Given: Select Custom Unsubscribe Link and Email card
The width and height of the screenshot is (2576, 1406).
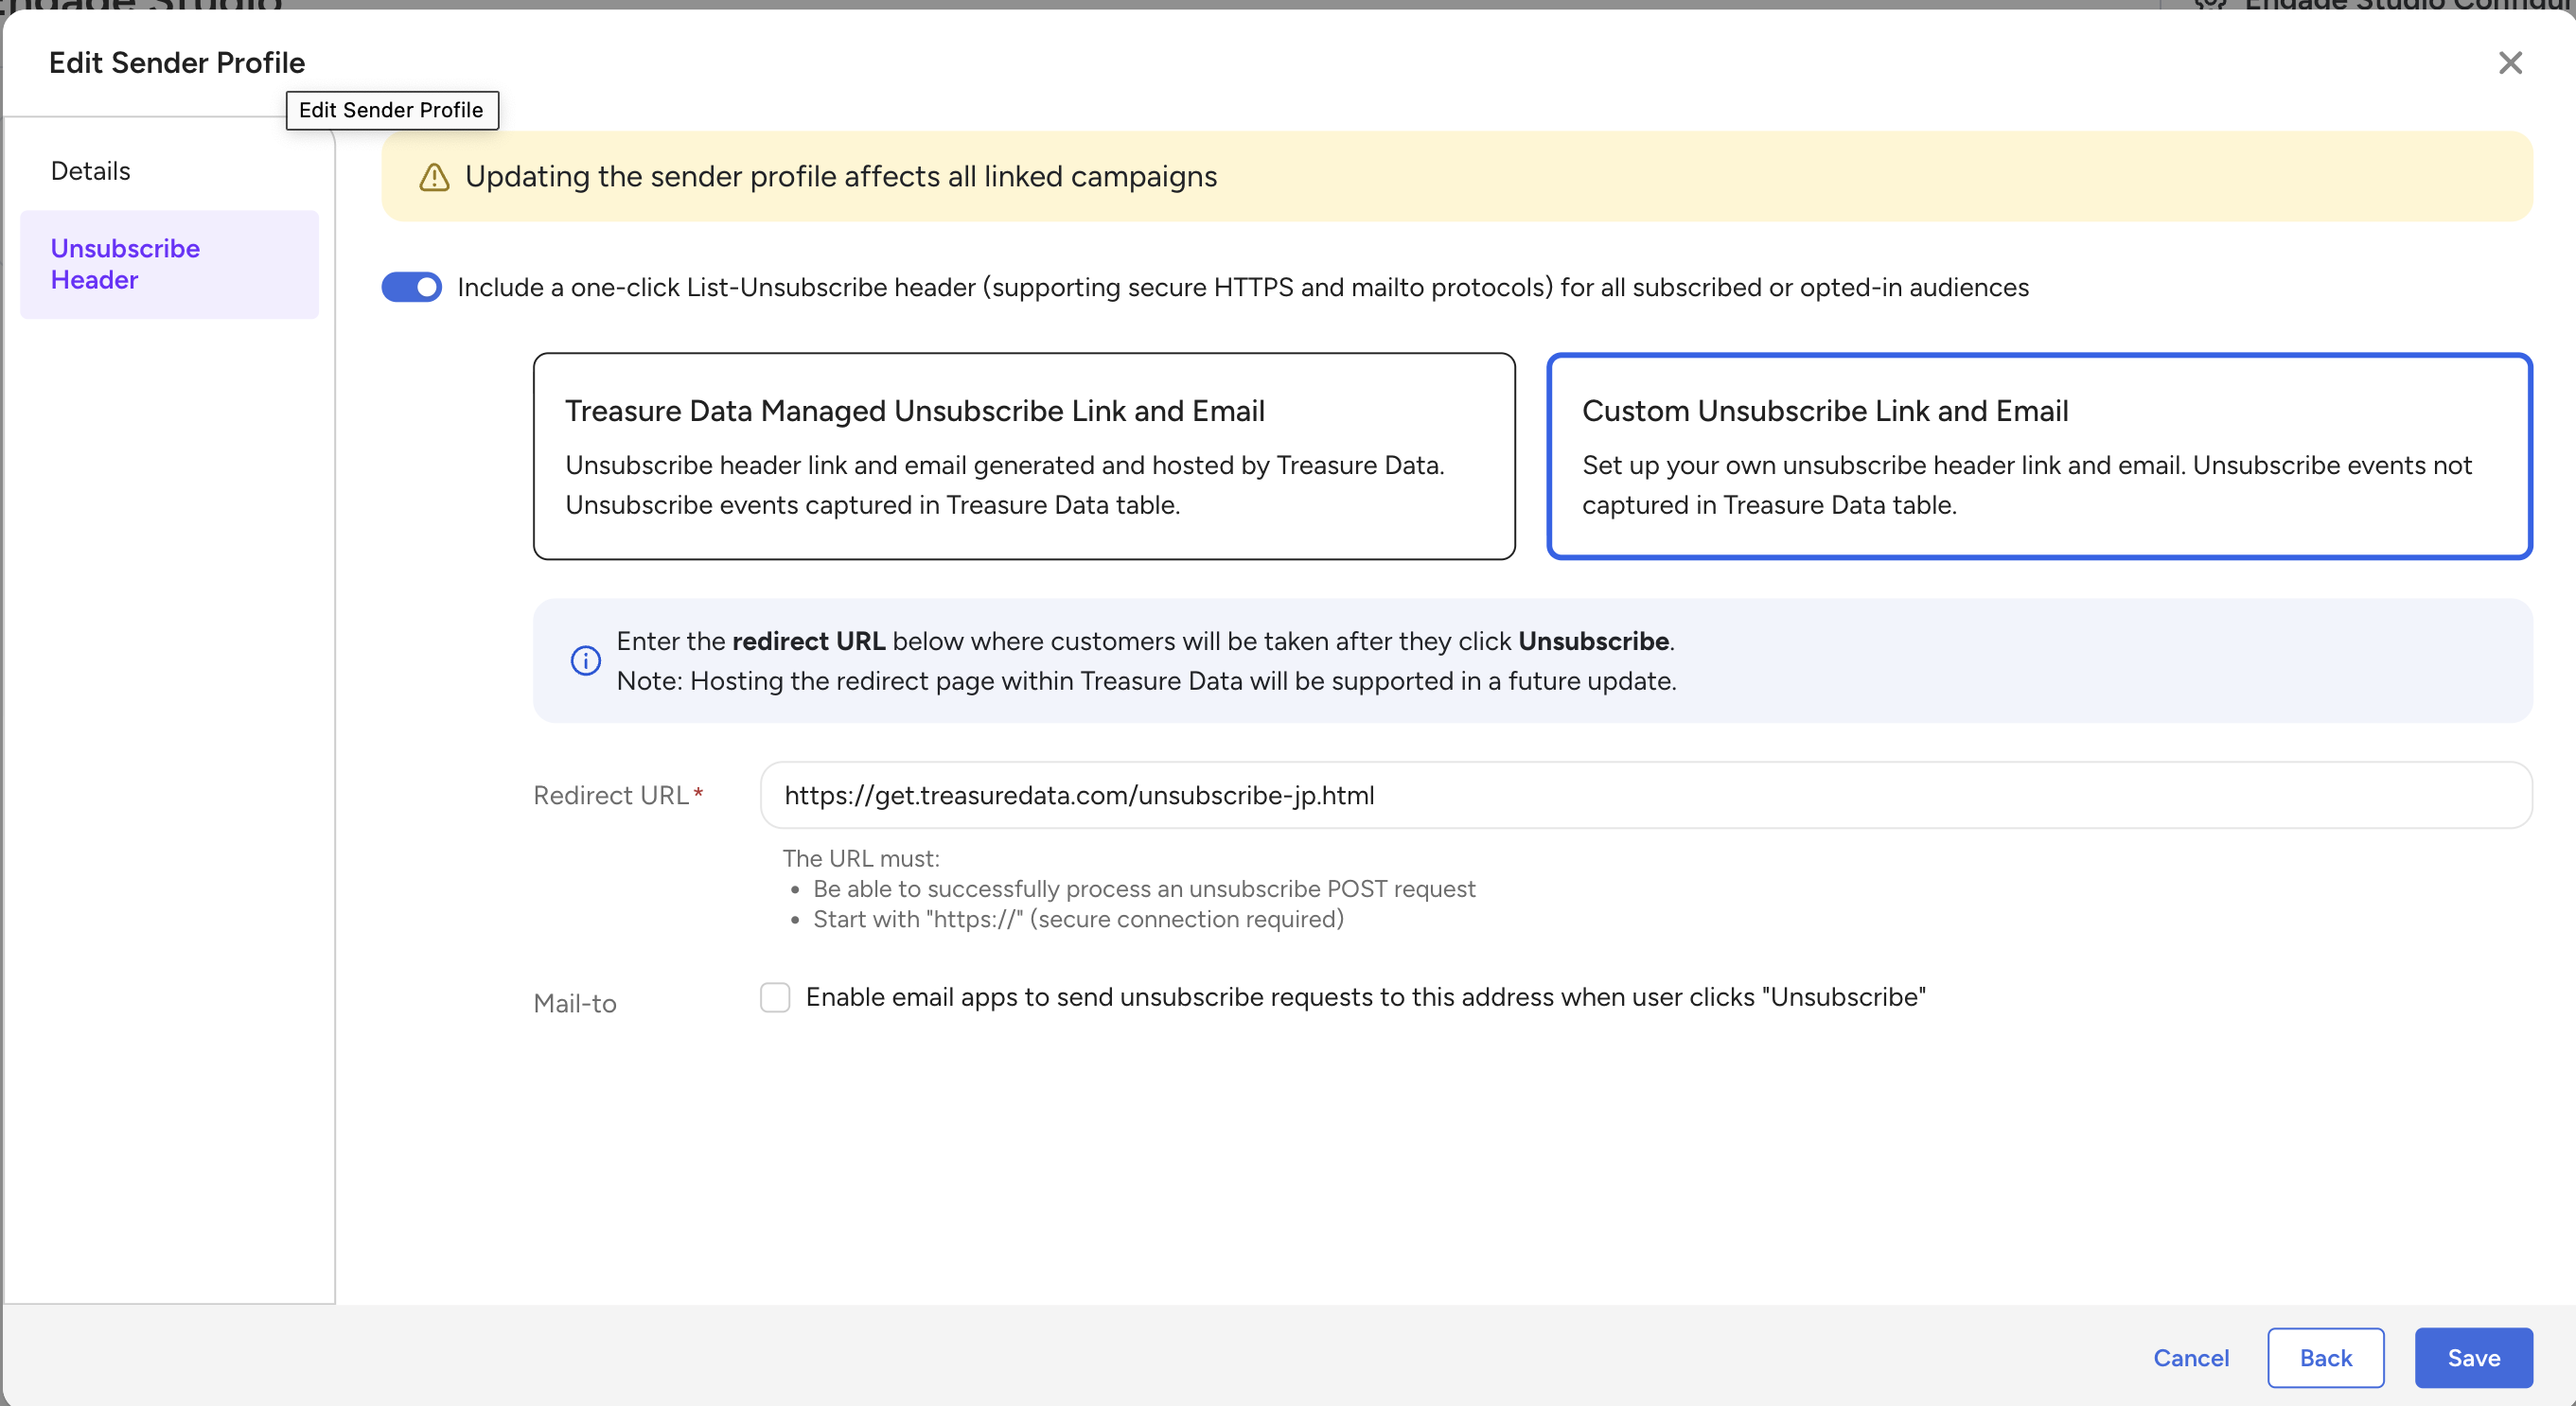Looking at the screenshot, I should point(2038,456).
